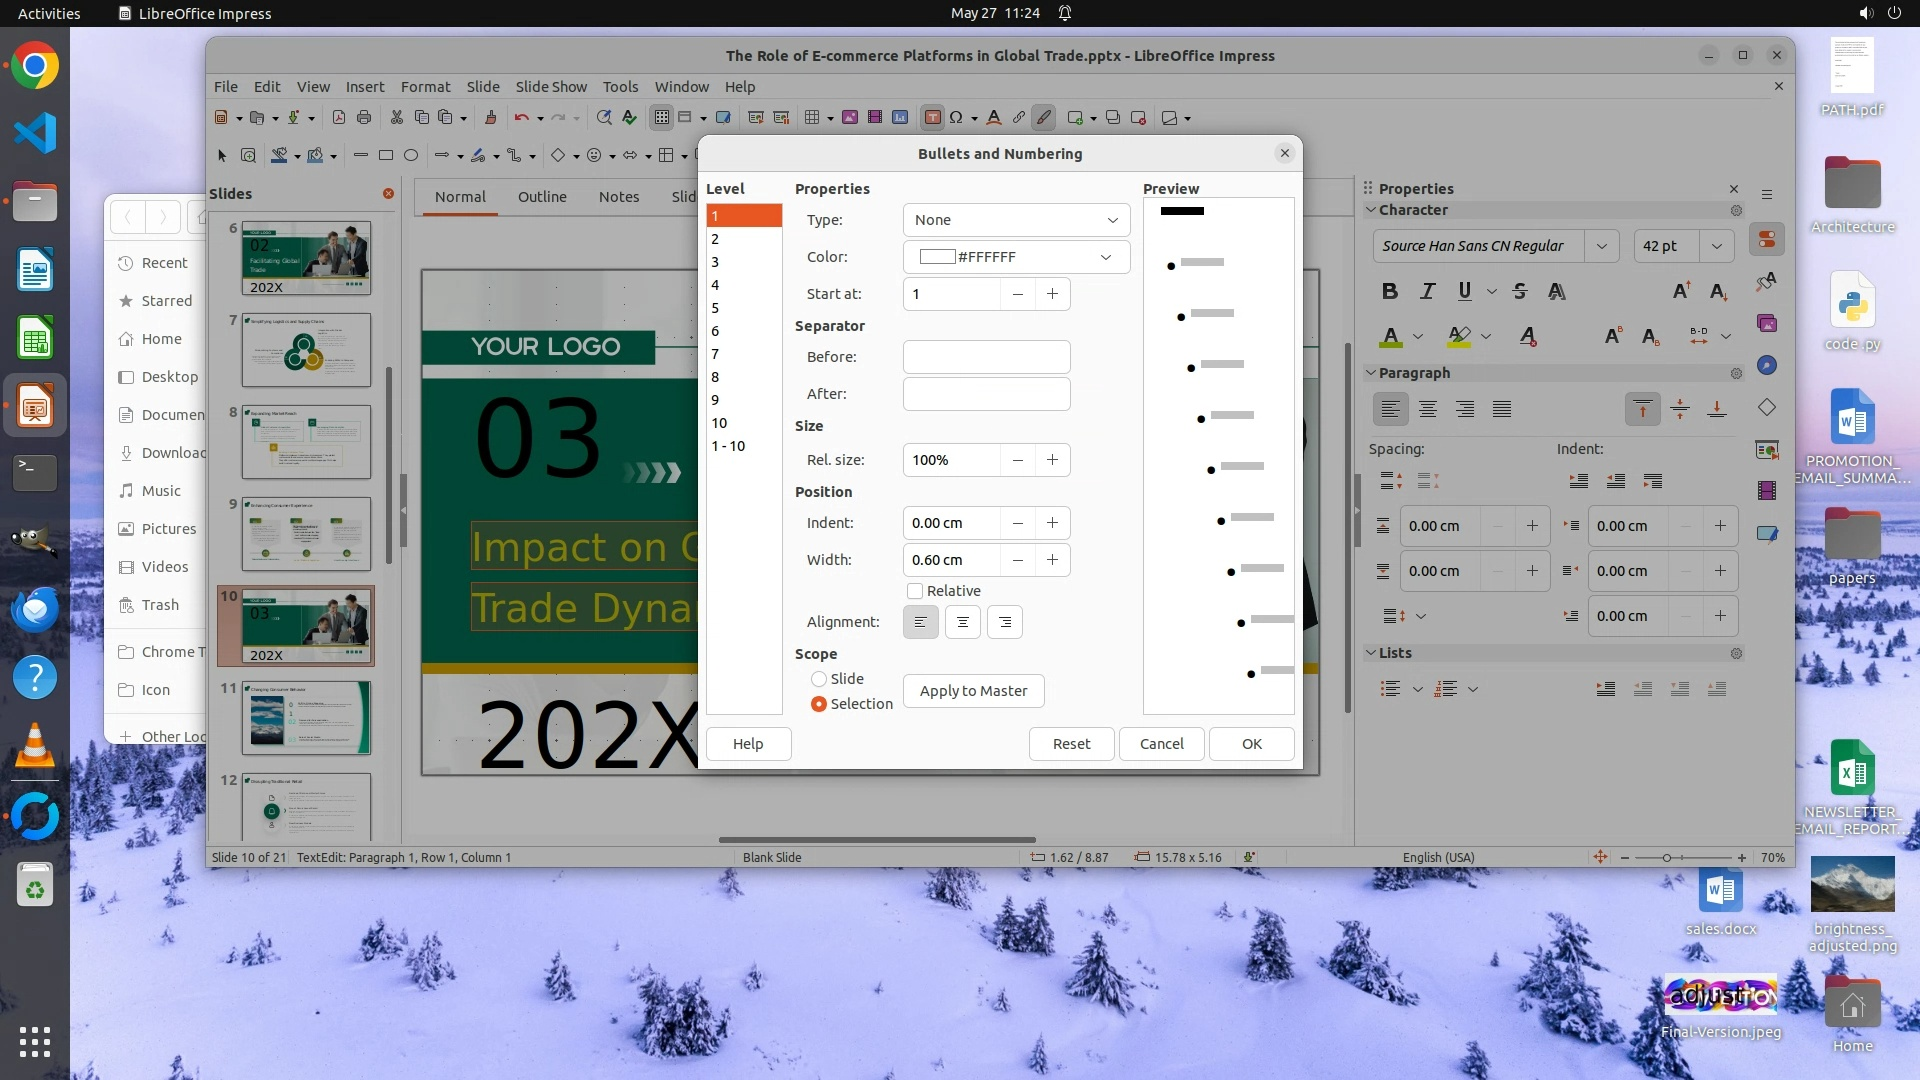Open the font size 42 pt dropdown
Viewport: 1920px width, 1080px height.
coord(1716,246)
